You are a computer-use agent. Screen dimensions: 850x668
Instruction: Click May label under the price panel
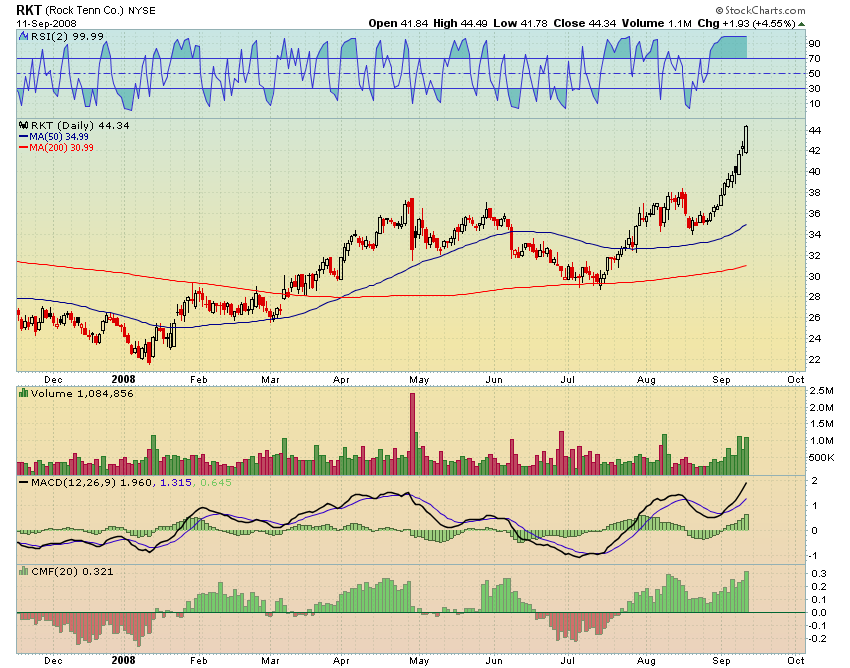[x=419, y=380]
